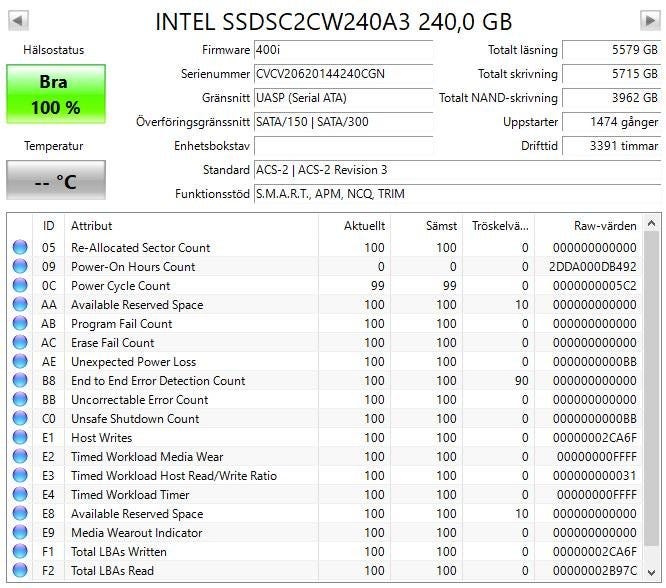Click the previous disk arrow button
Viewport: 666px width, 588px height.
click(x=17, y=21)
